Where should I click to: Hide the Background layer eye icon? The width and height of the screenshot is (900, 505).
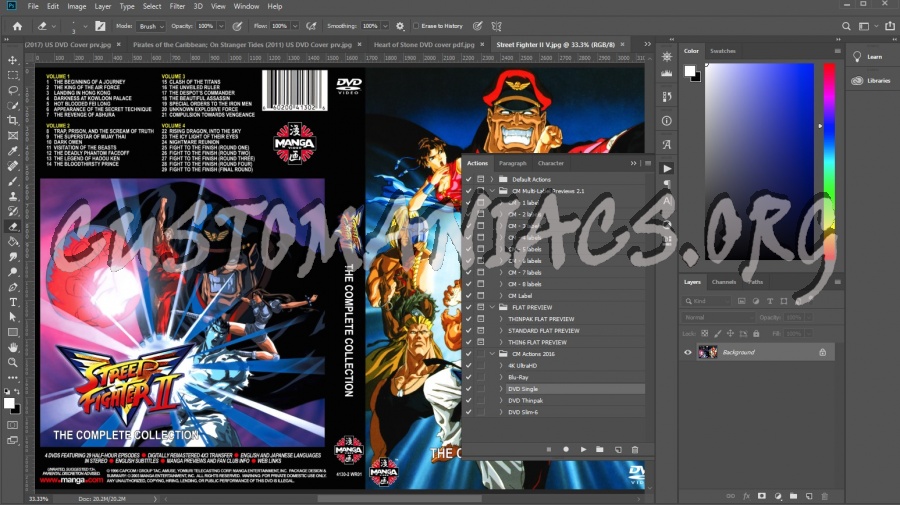click(688, 352)
